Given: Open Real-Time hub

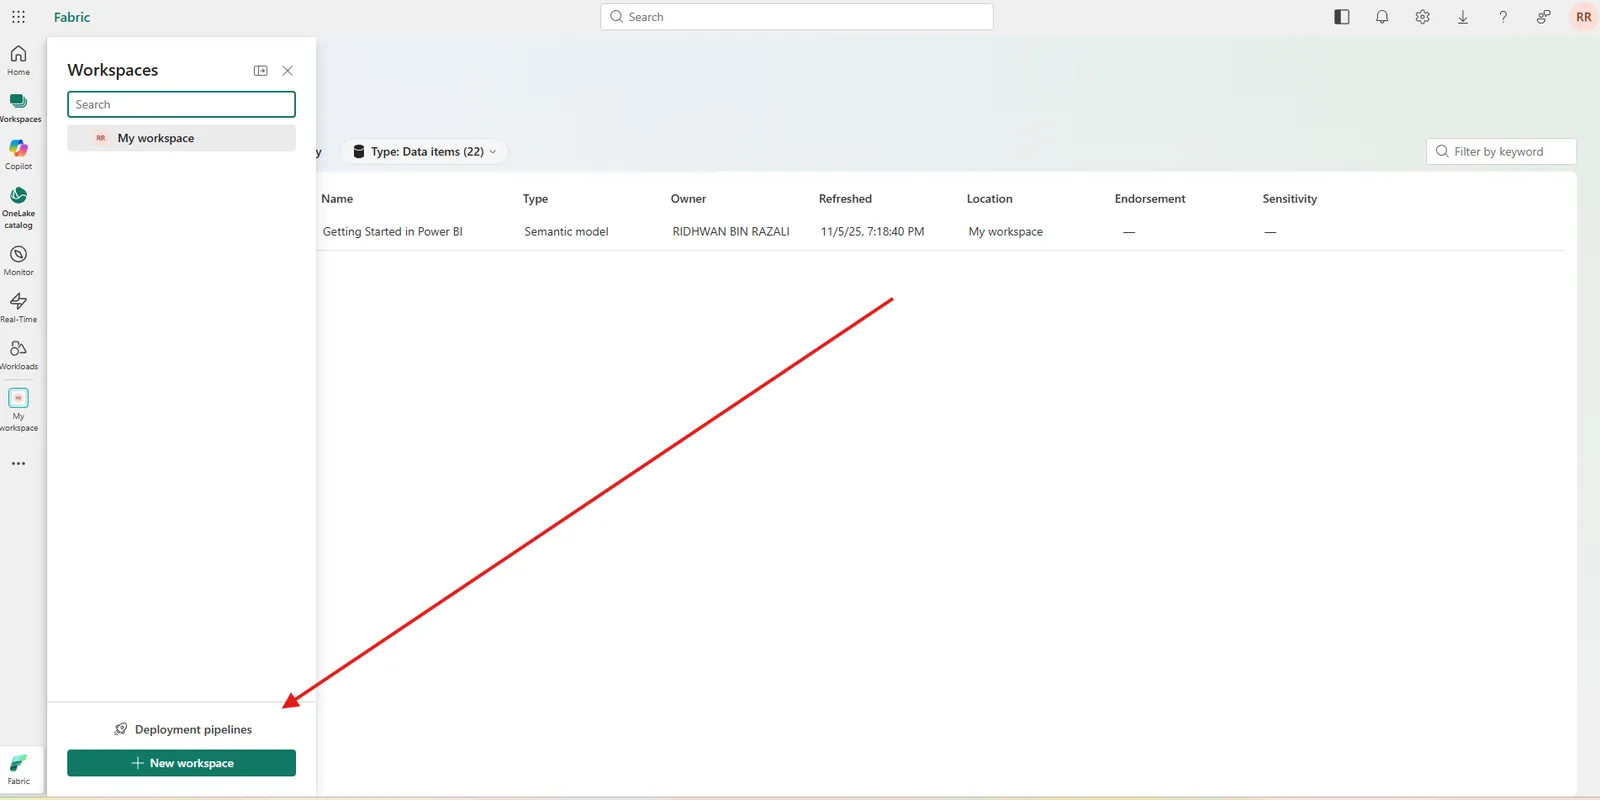Looking at the screenshot, I should click(18, 308).
